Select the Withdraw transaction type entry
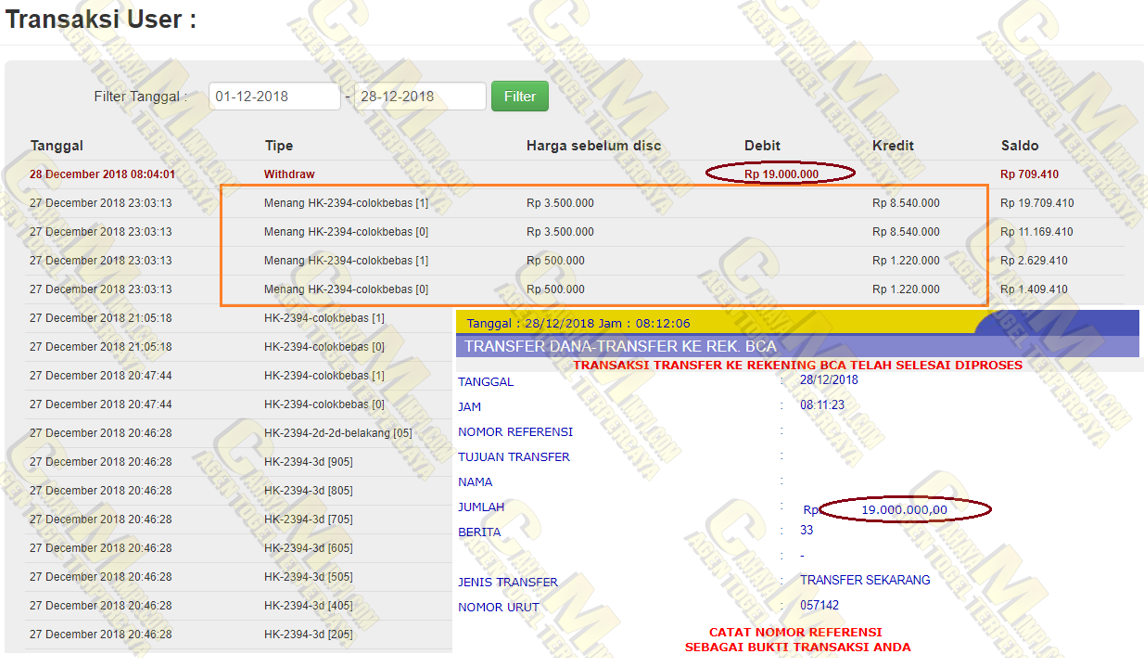The width and height of the screenshot is (1148, 658). (x=289, y=174)
